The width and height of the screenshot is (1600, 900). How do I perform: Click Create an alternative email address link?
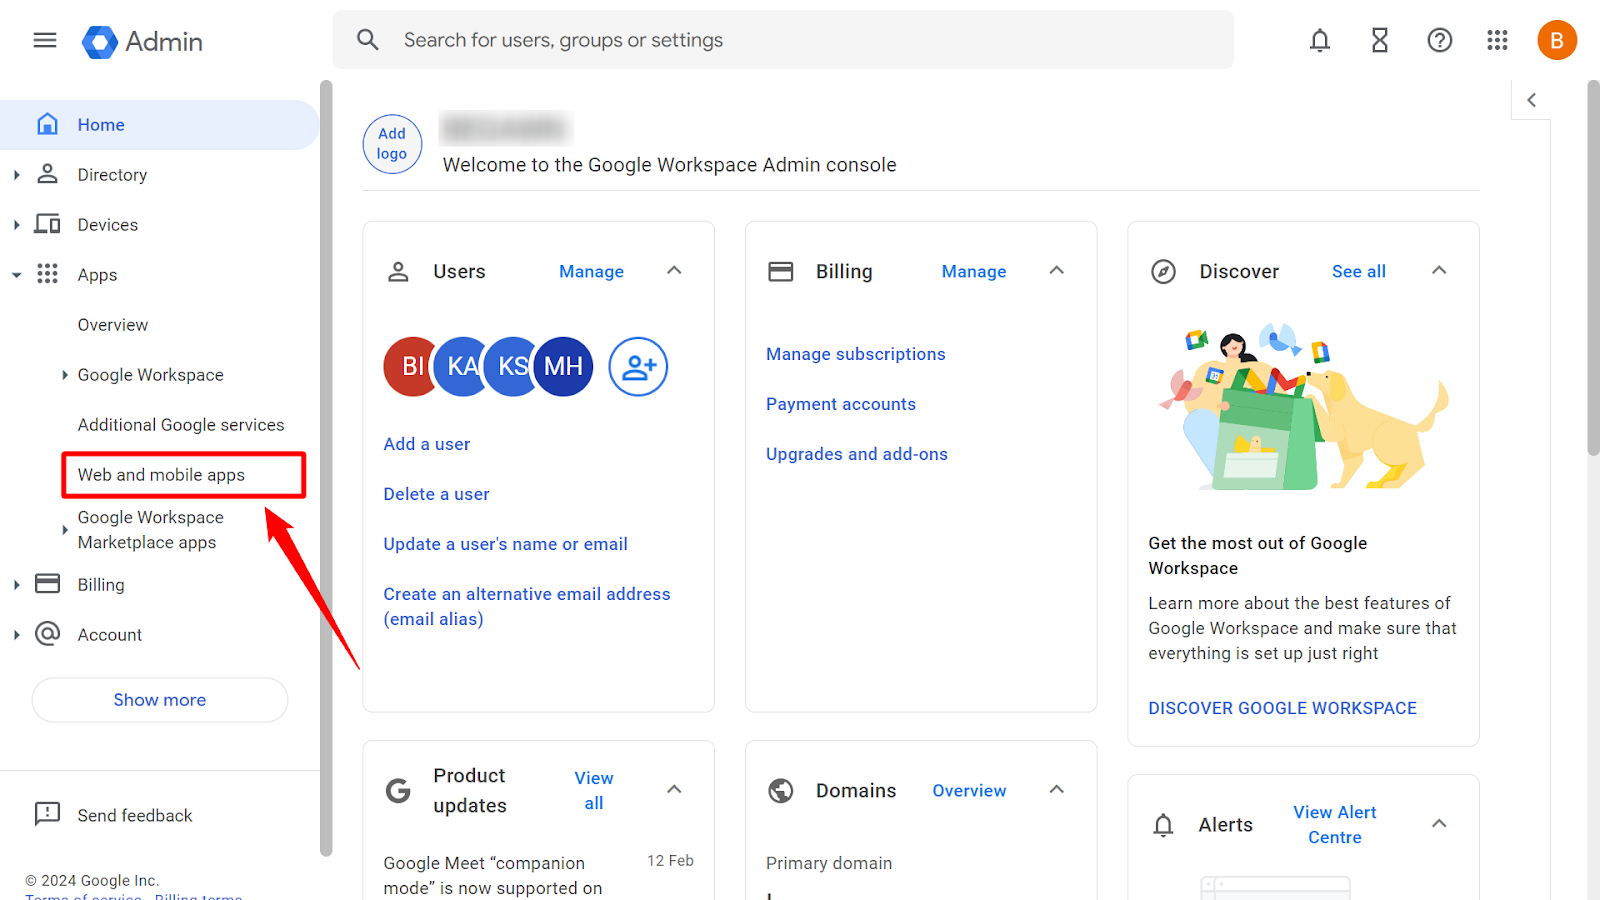click(x=527, y=606)
